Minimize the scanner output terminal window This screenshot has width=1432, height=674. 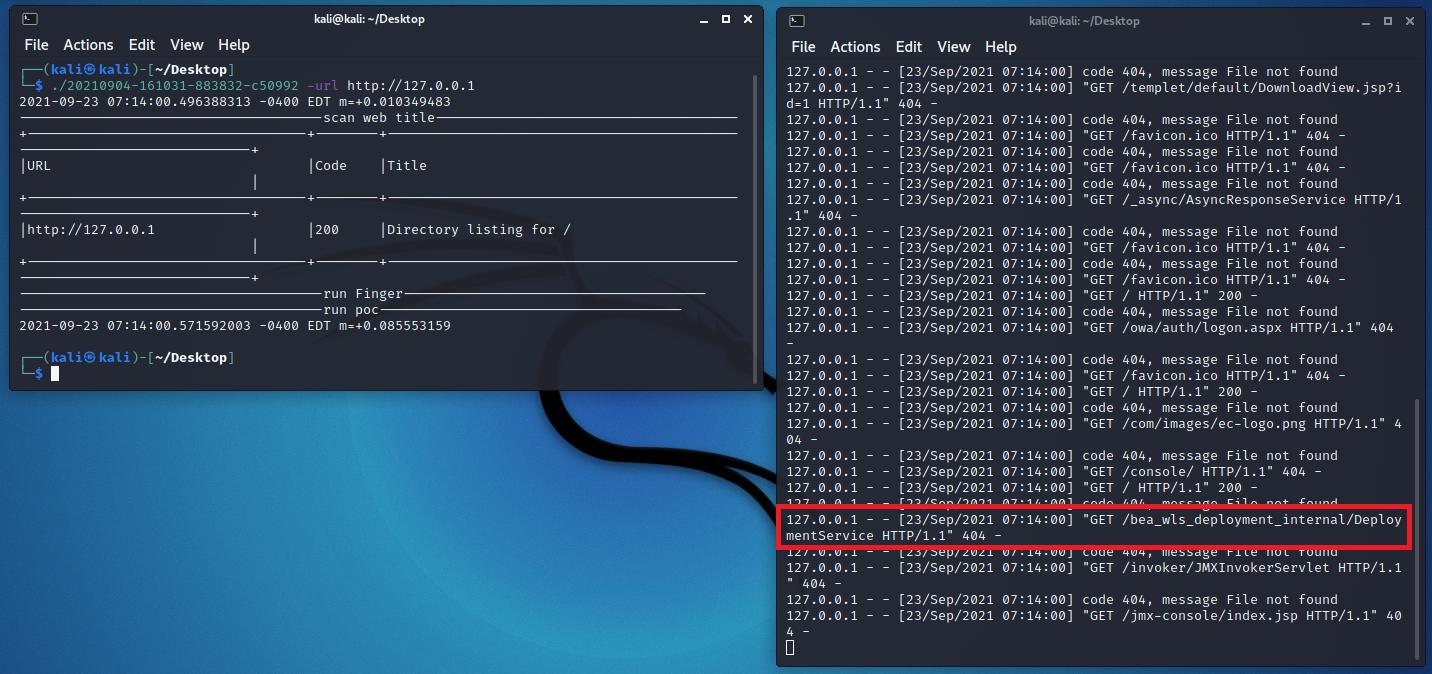point(703,19)
